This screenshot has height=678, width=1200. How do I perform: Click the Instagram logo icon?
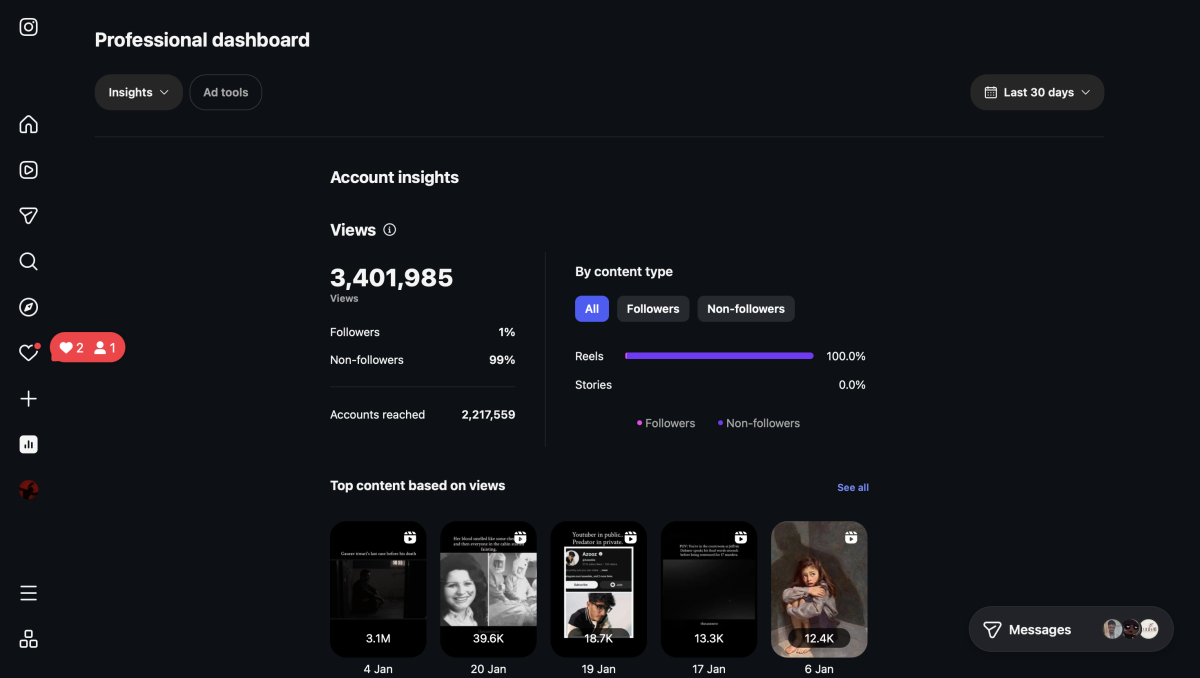[x=29, y=27]
